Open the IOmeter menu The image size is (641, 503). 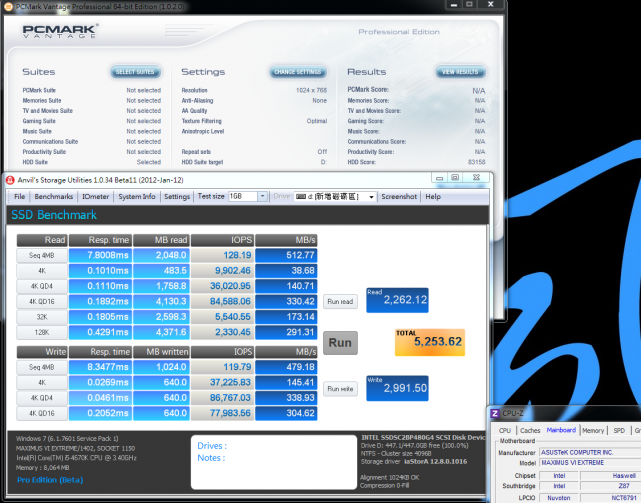pos(96,197)
